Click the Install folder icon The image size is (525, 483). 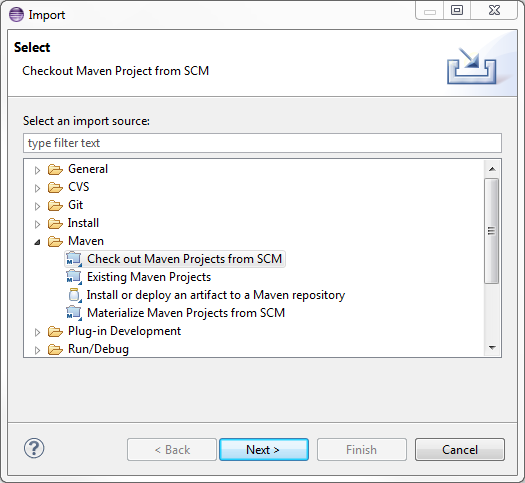tap(55, 224)
